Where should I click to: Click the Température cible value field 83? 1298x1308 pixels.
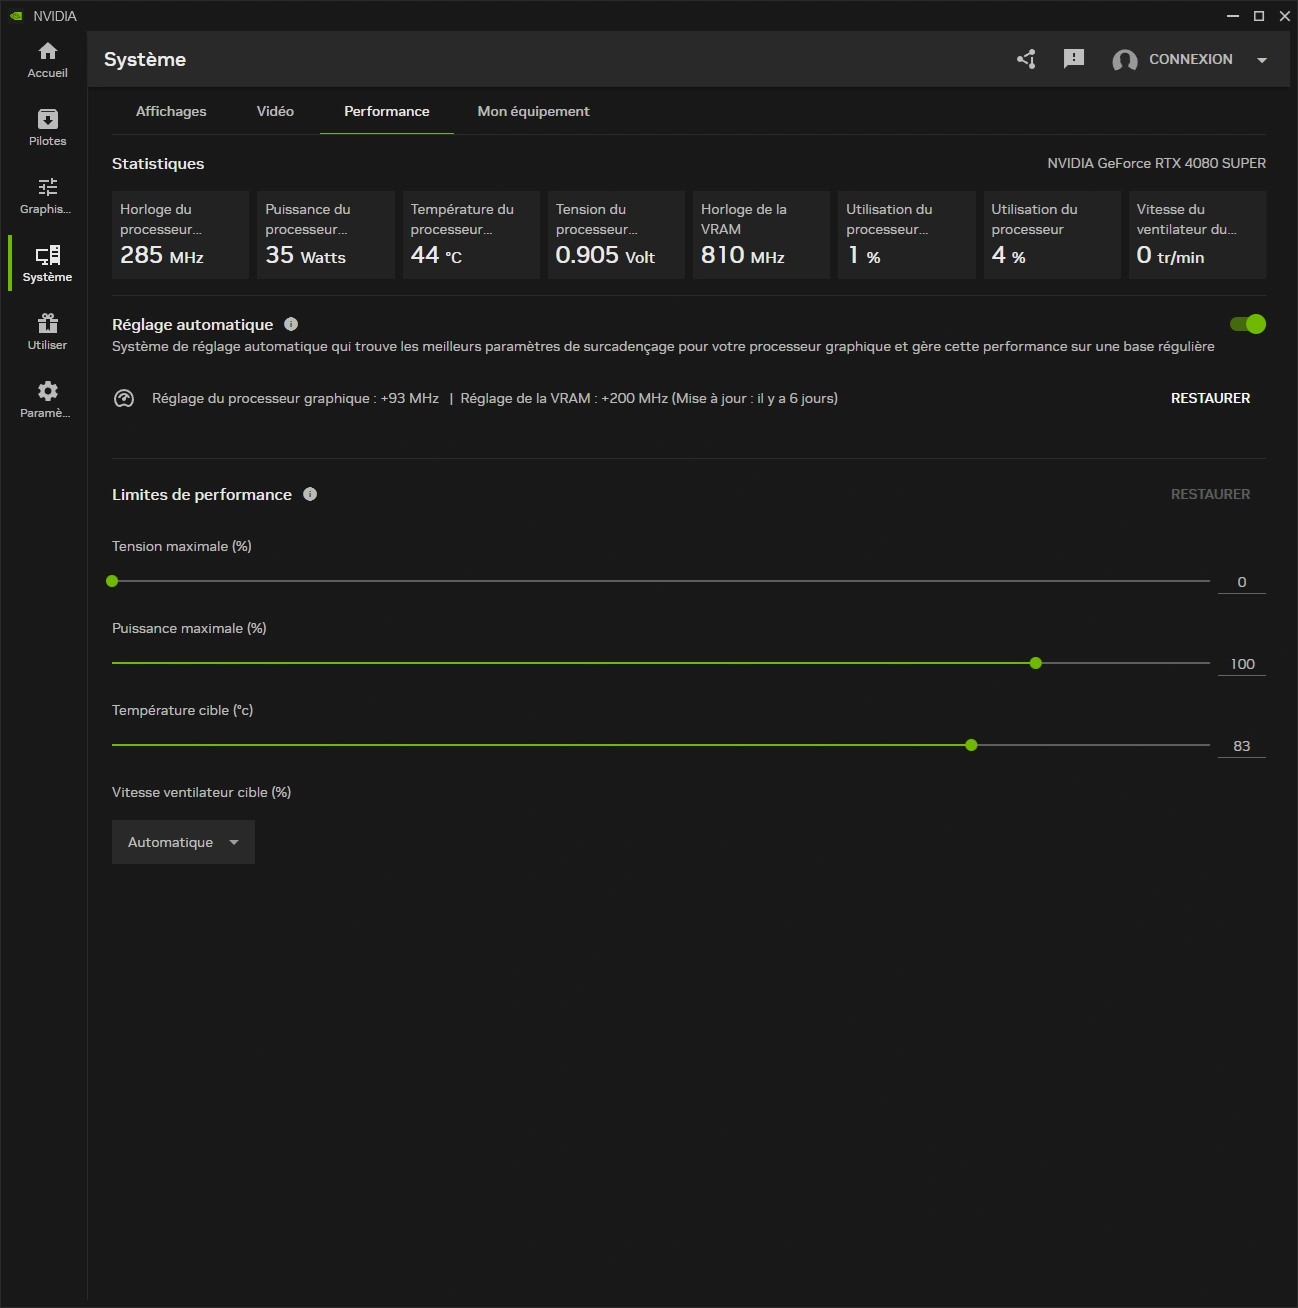click(x=1242, y=746)
